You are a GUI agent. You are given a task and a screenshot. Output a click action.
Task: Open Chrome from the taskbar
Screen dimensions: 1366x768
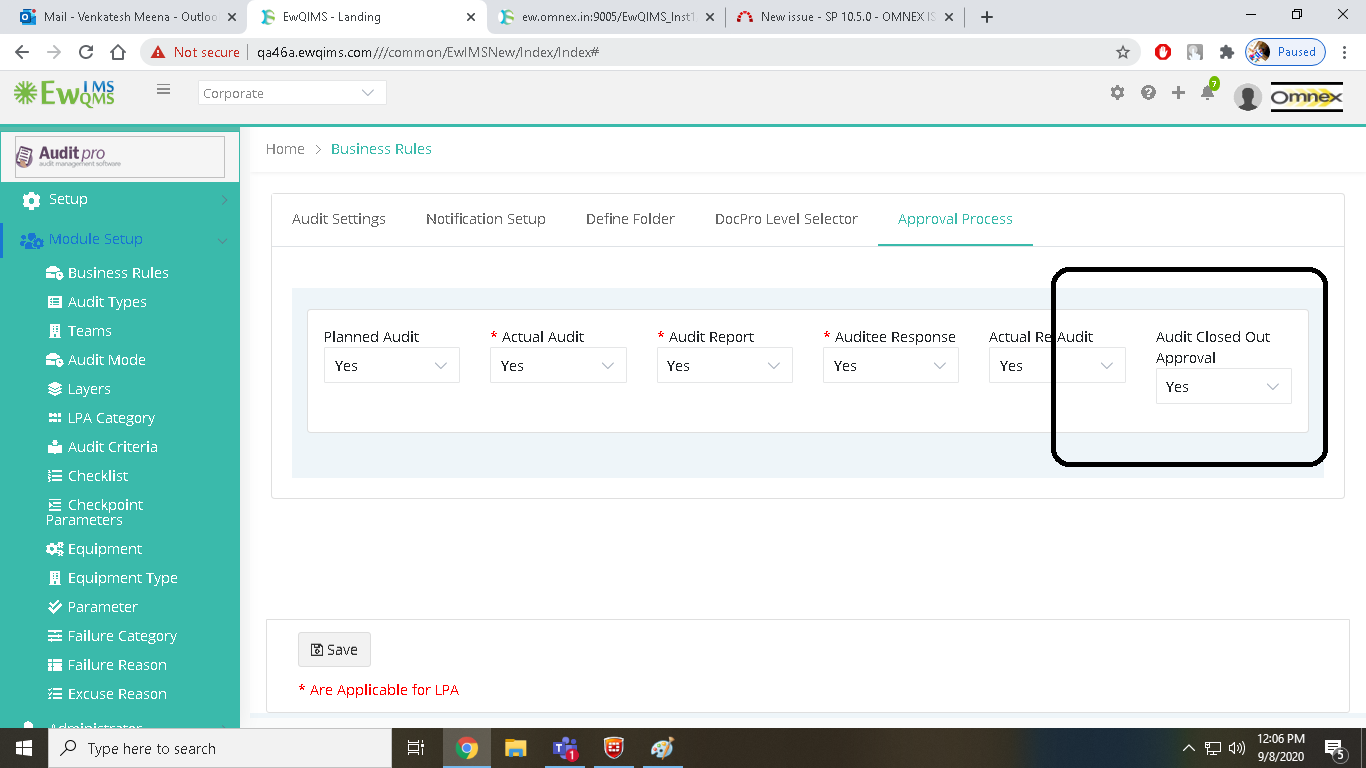point(467,748)
